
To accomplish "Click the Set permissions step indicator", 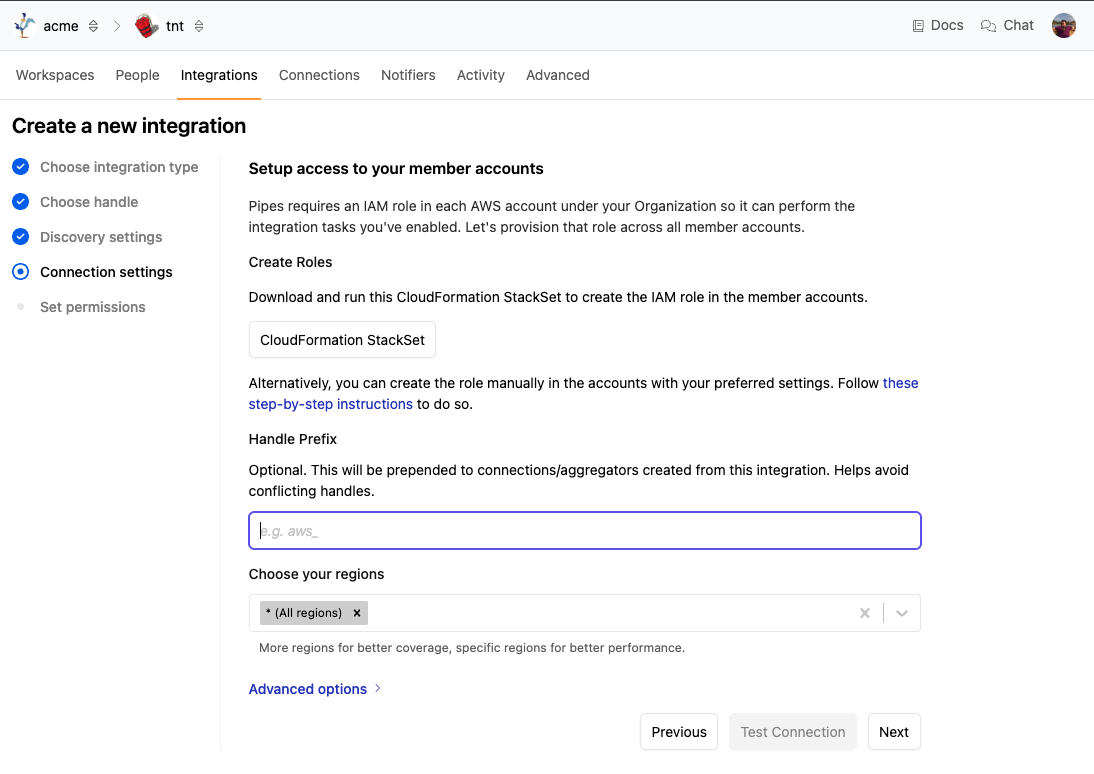I will click(20, 307).
